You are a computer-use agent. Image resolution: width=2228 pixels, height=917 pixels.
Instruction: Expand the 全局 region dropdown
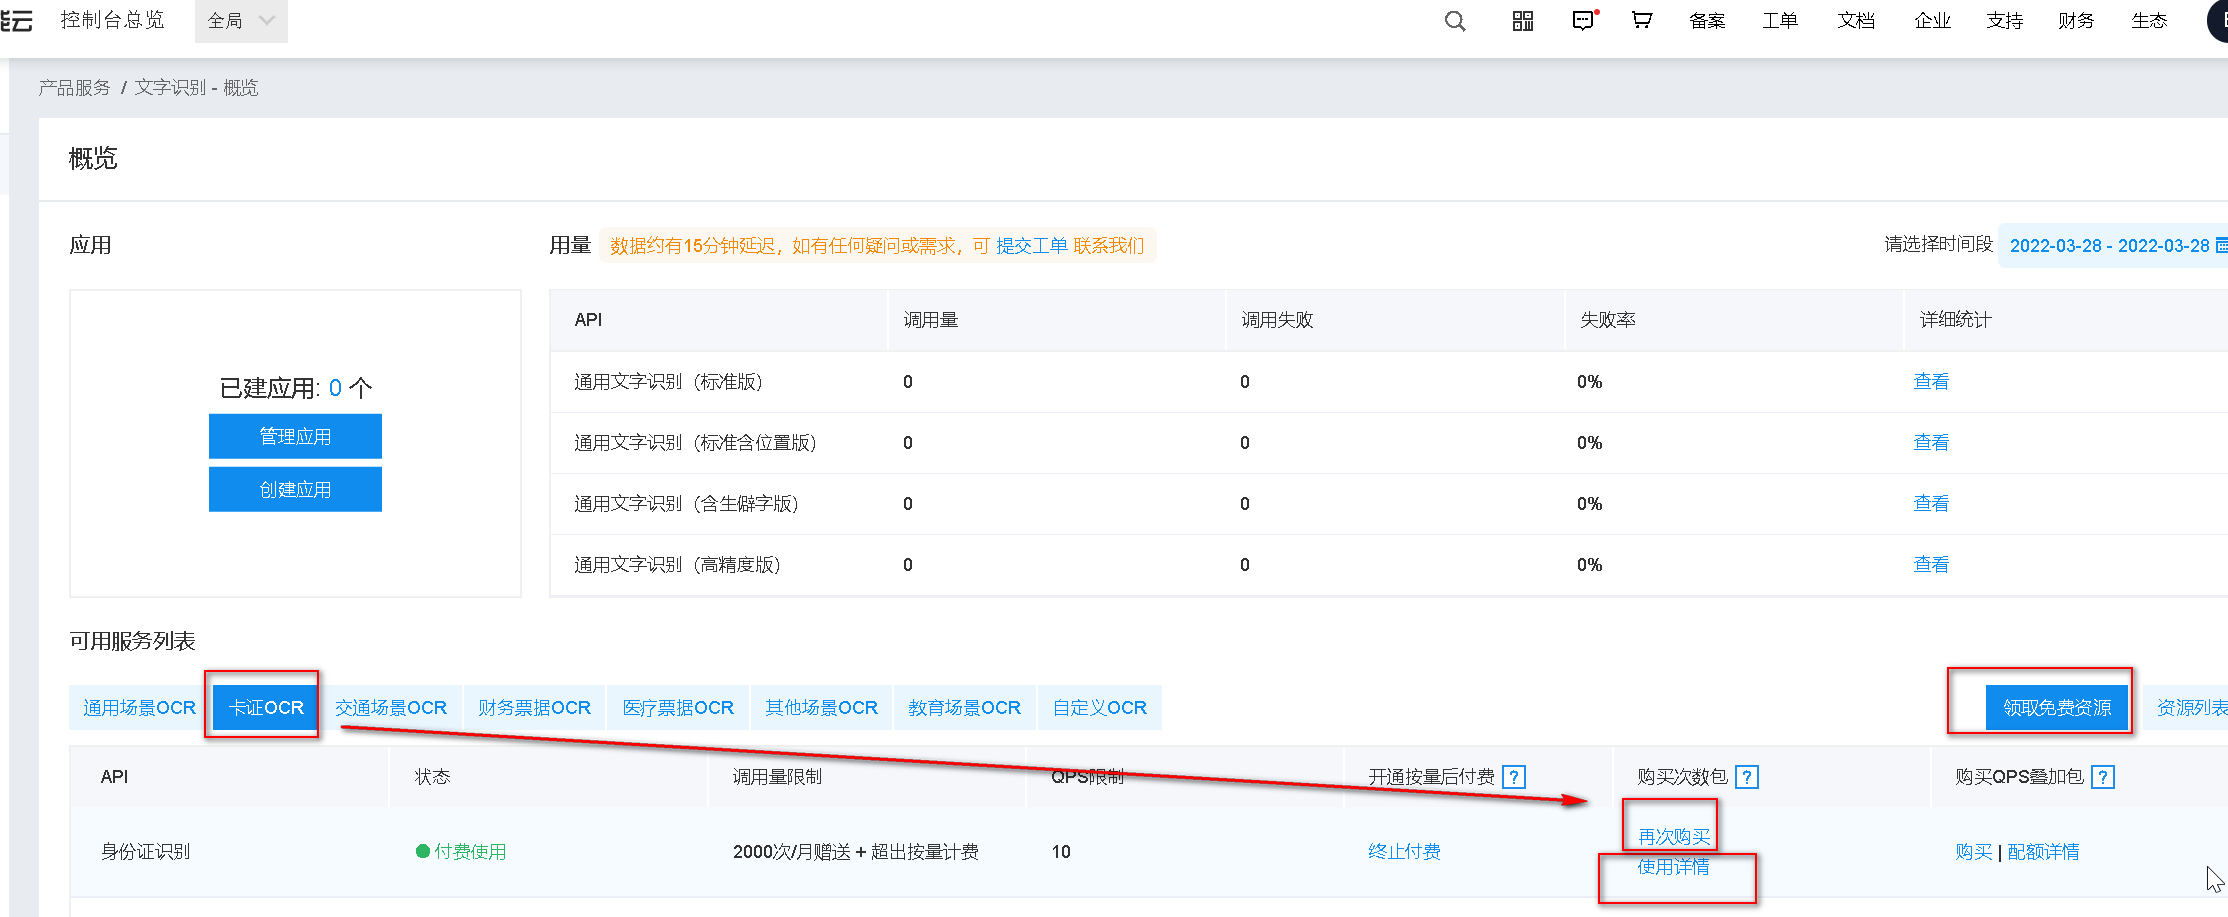(241, 21)
